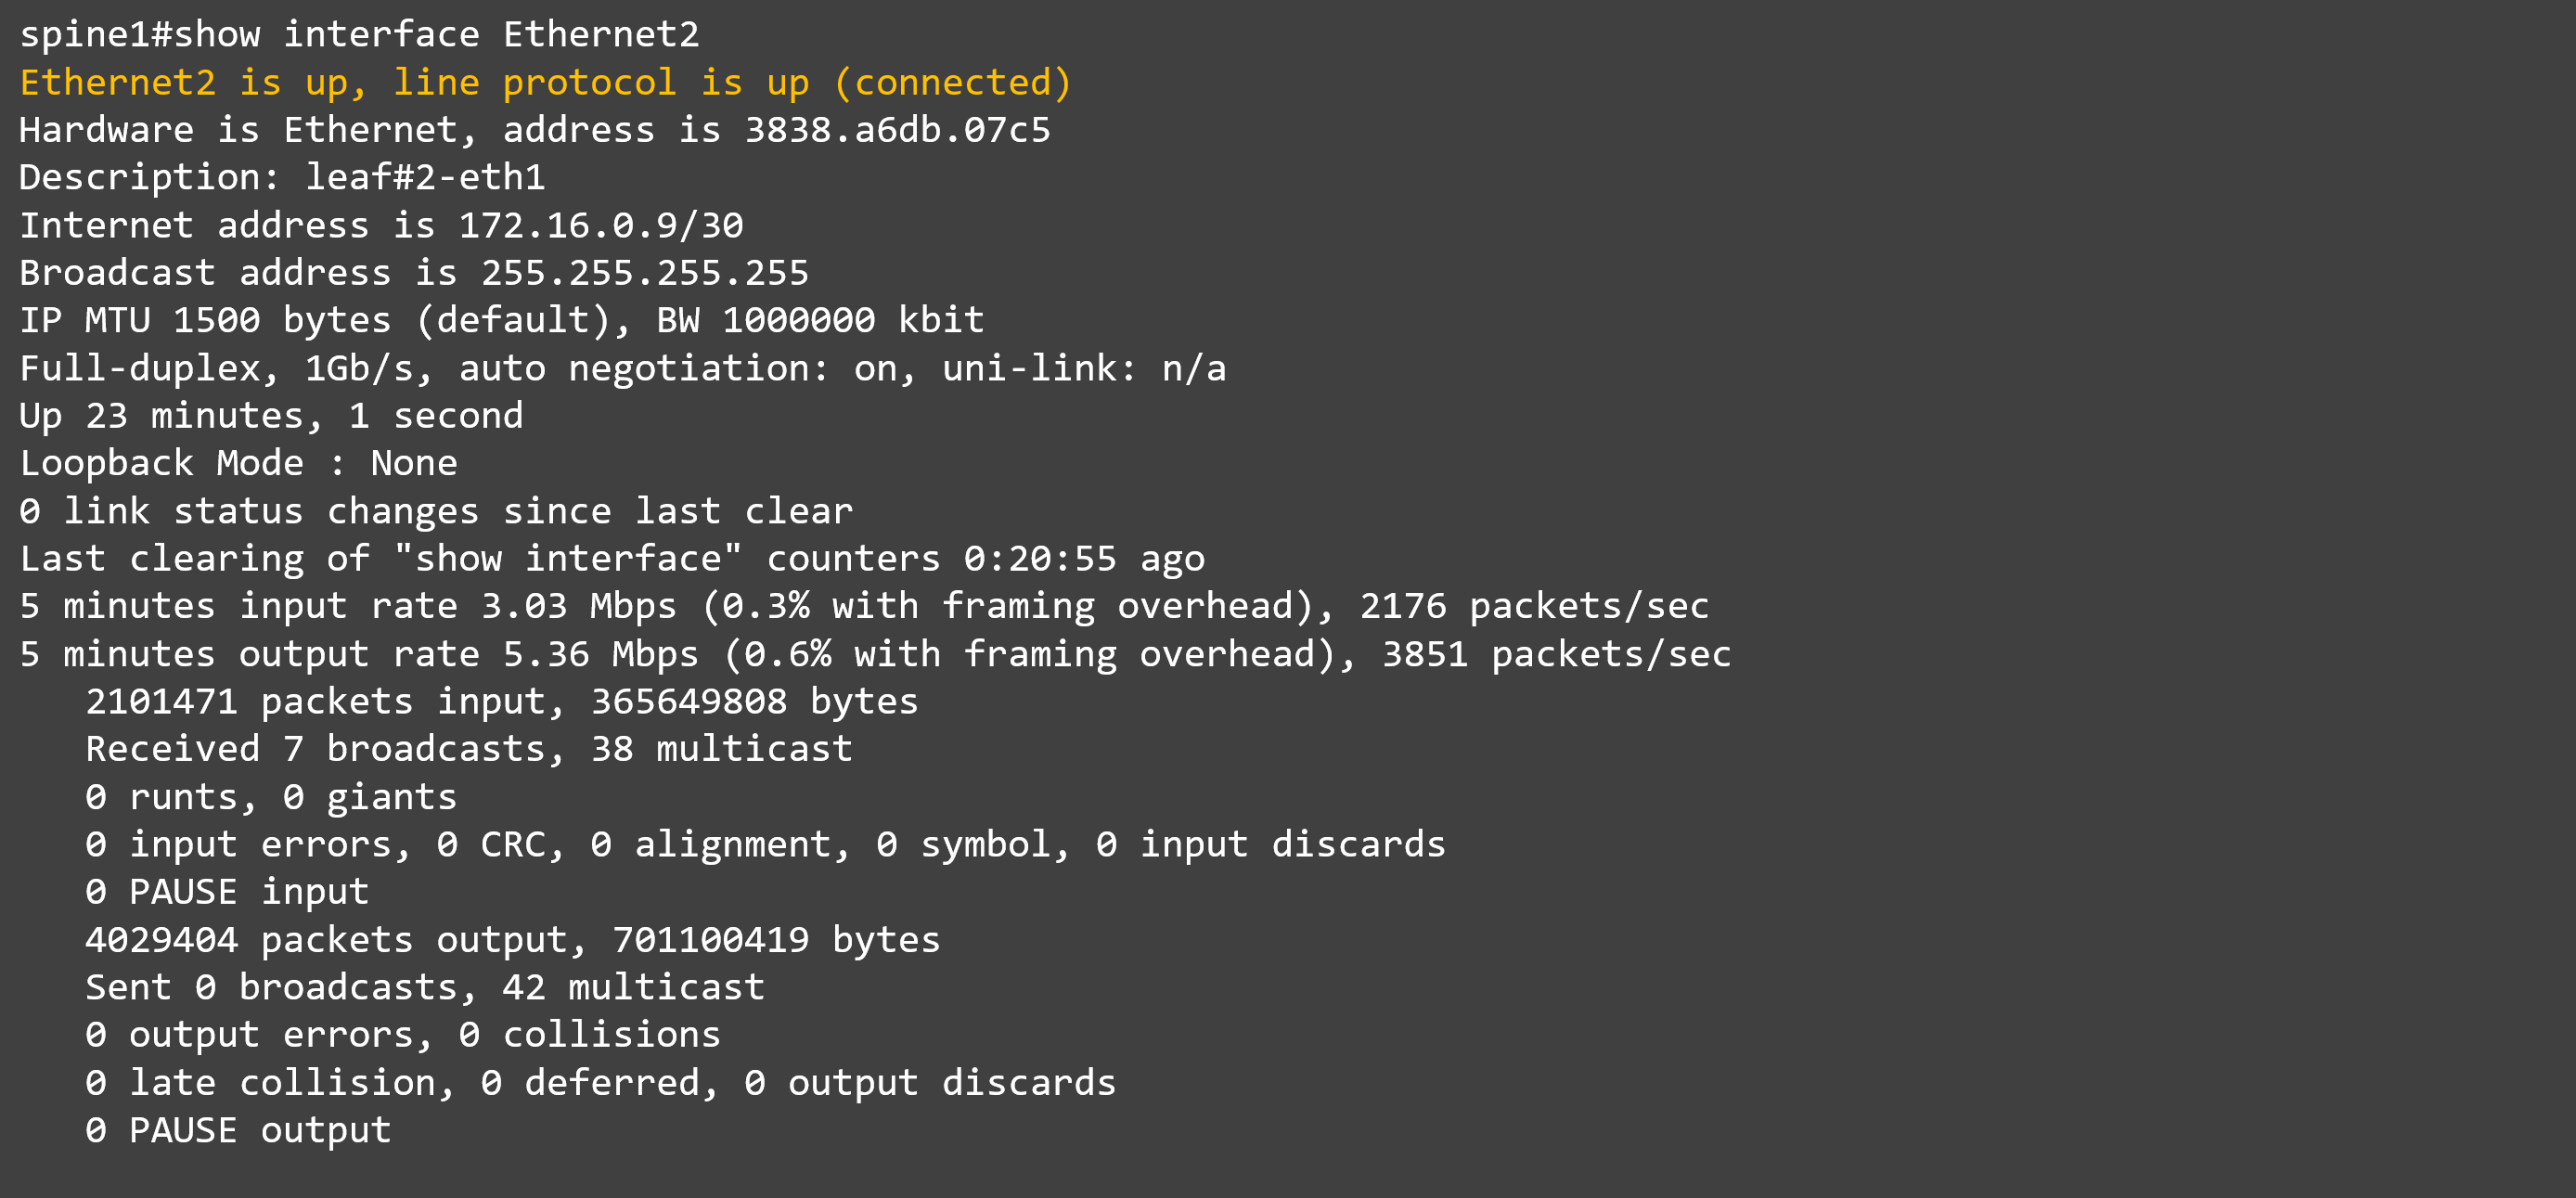
Task: Click the "2101471 packets input" line
Action: 501,702
